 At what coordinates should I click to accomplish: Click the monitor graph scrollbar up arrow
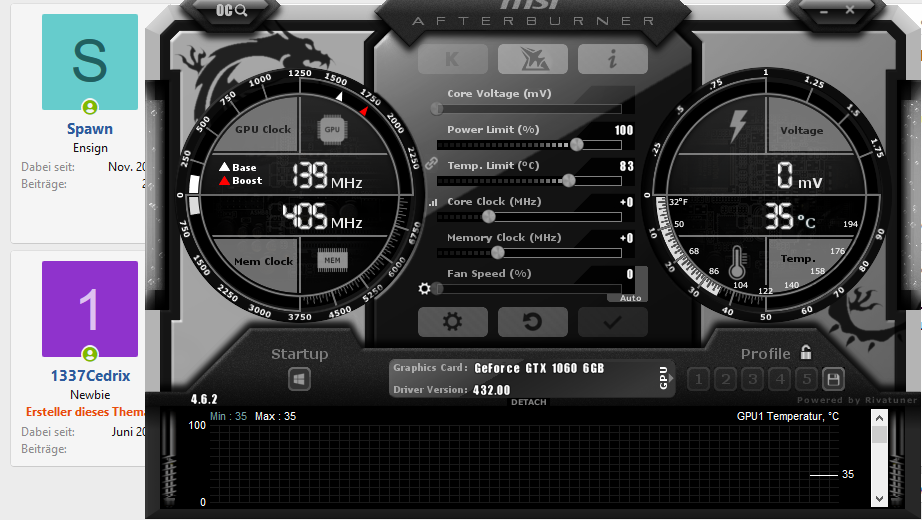(x=879, y=418)
